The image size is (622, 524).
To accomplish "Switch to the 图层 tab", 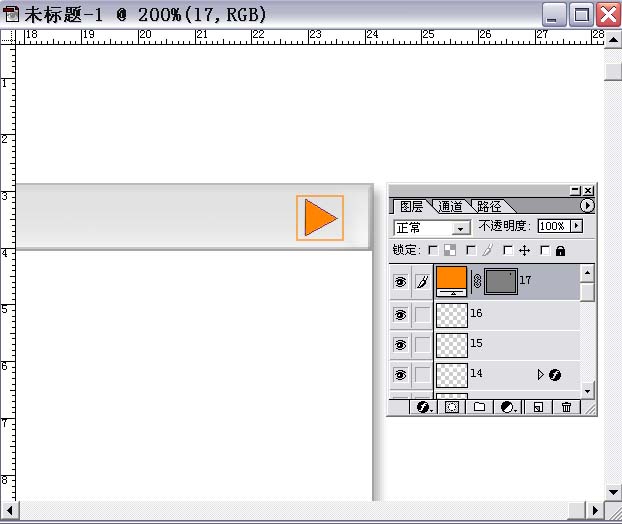I will [x=411, y=206].
